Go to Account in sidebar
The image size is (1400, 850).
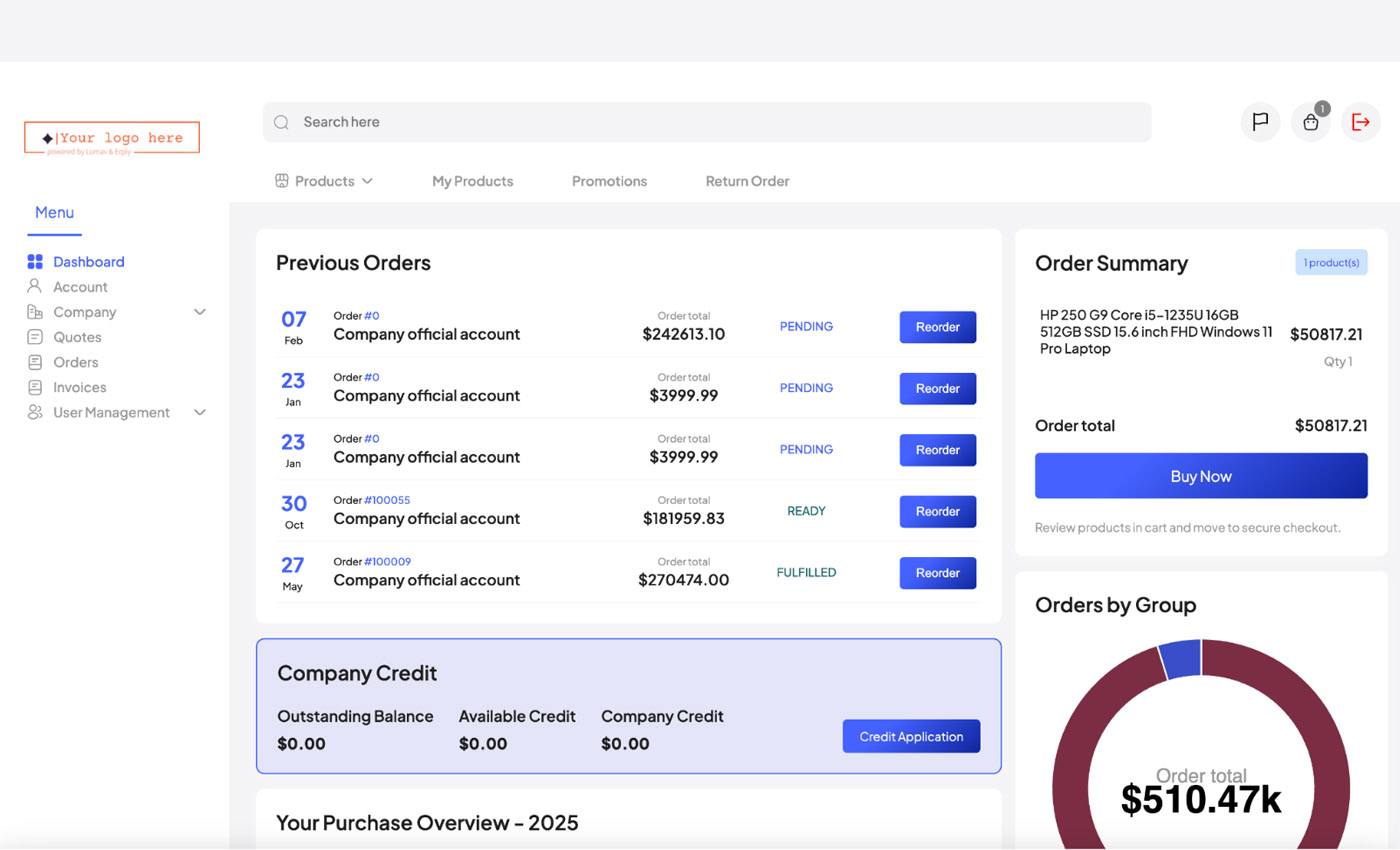tap(80, 287)
